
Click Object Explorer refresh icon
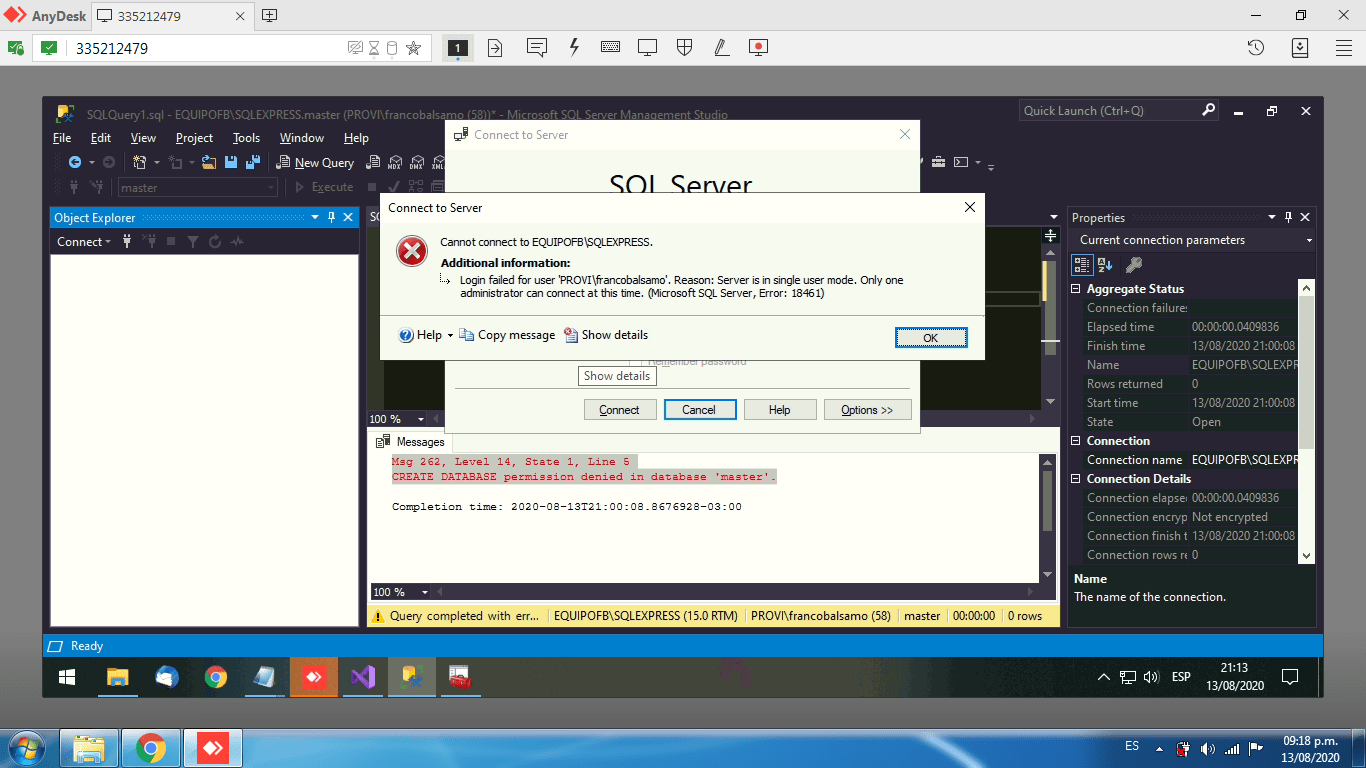pyautogui.click(x=214, y=241)
